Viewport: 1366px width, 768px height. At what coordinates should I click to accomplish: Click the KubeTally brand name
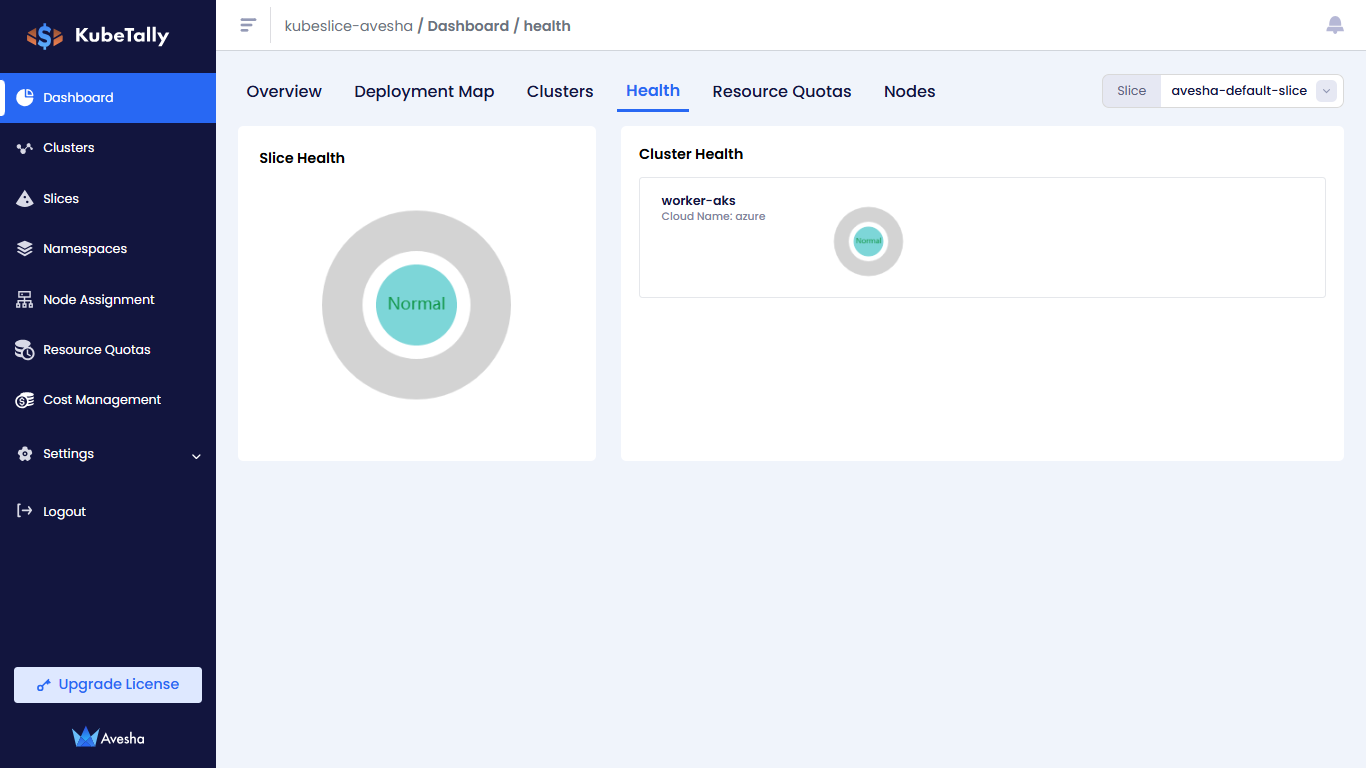tap(122, 36)
